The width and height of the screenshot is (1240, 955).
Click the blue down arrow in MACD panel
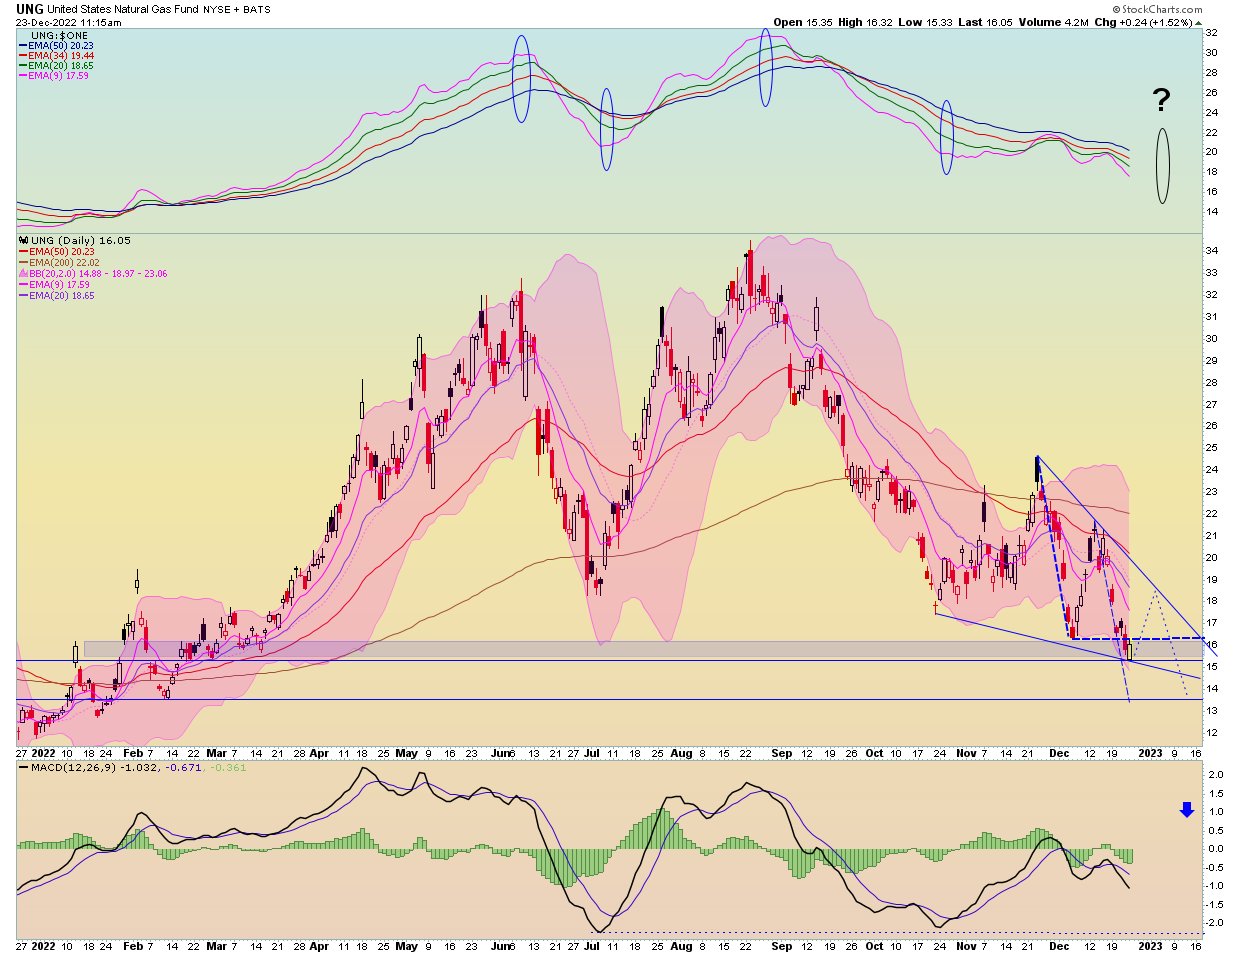(x=1187, y=810)
